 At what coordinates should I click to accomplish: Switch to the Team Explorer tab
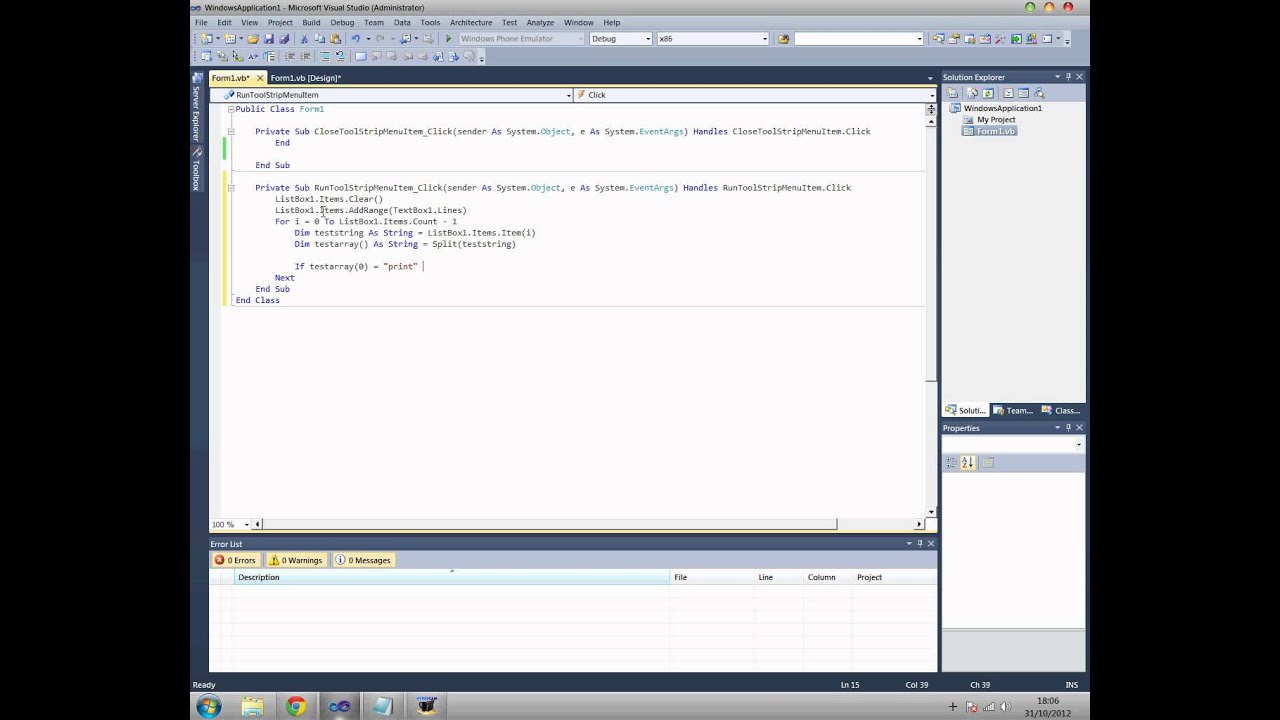pos(1013,410)
